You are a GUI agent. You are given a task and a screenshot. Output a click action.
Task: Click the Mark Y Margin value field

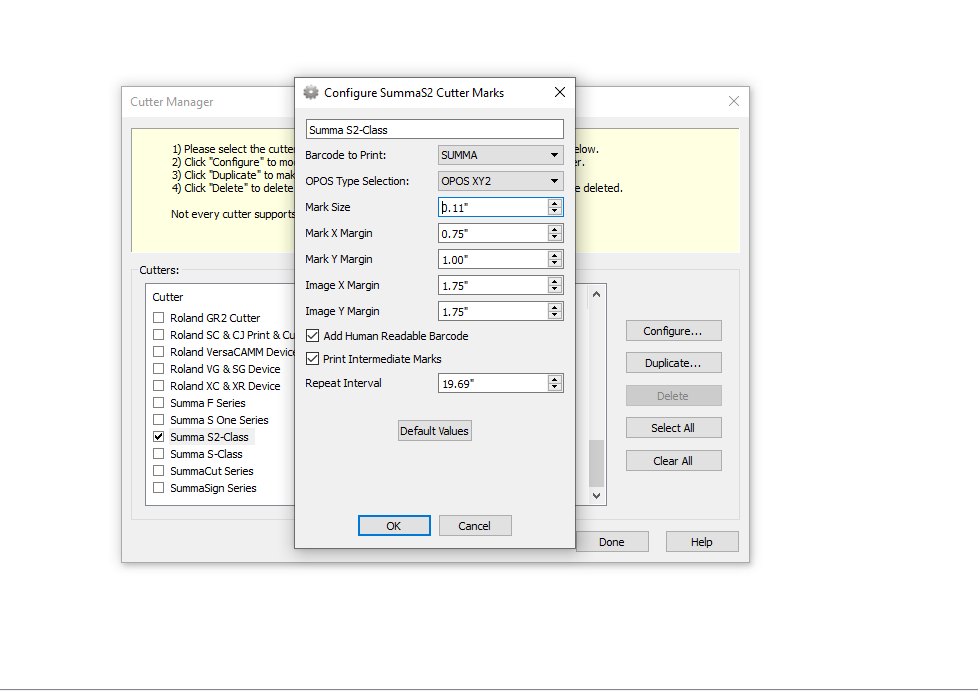493,259
